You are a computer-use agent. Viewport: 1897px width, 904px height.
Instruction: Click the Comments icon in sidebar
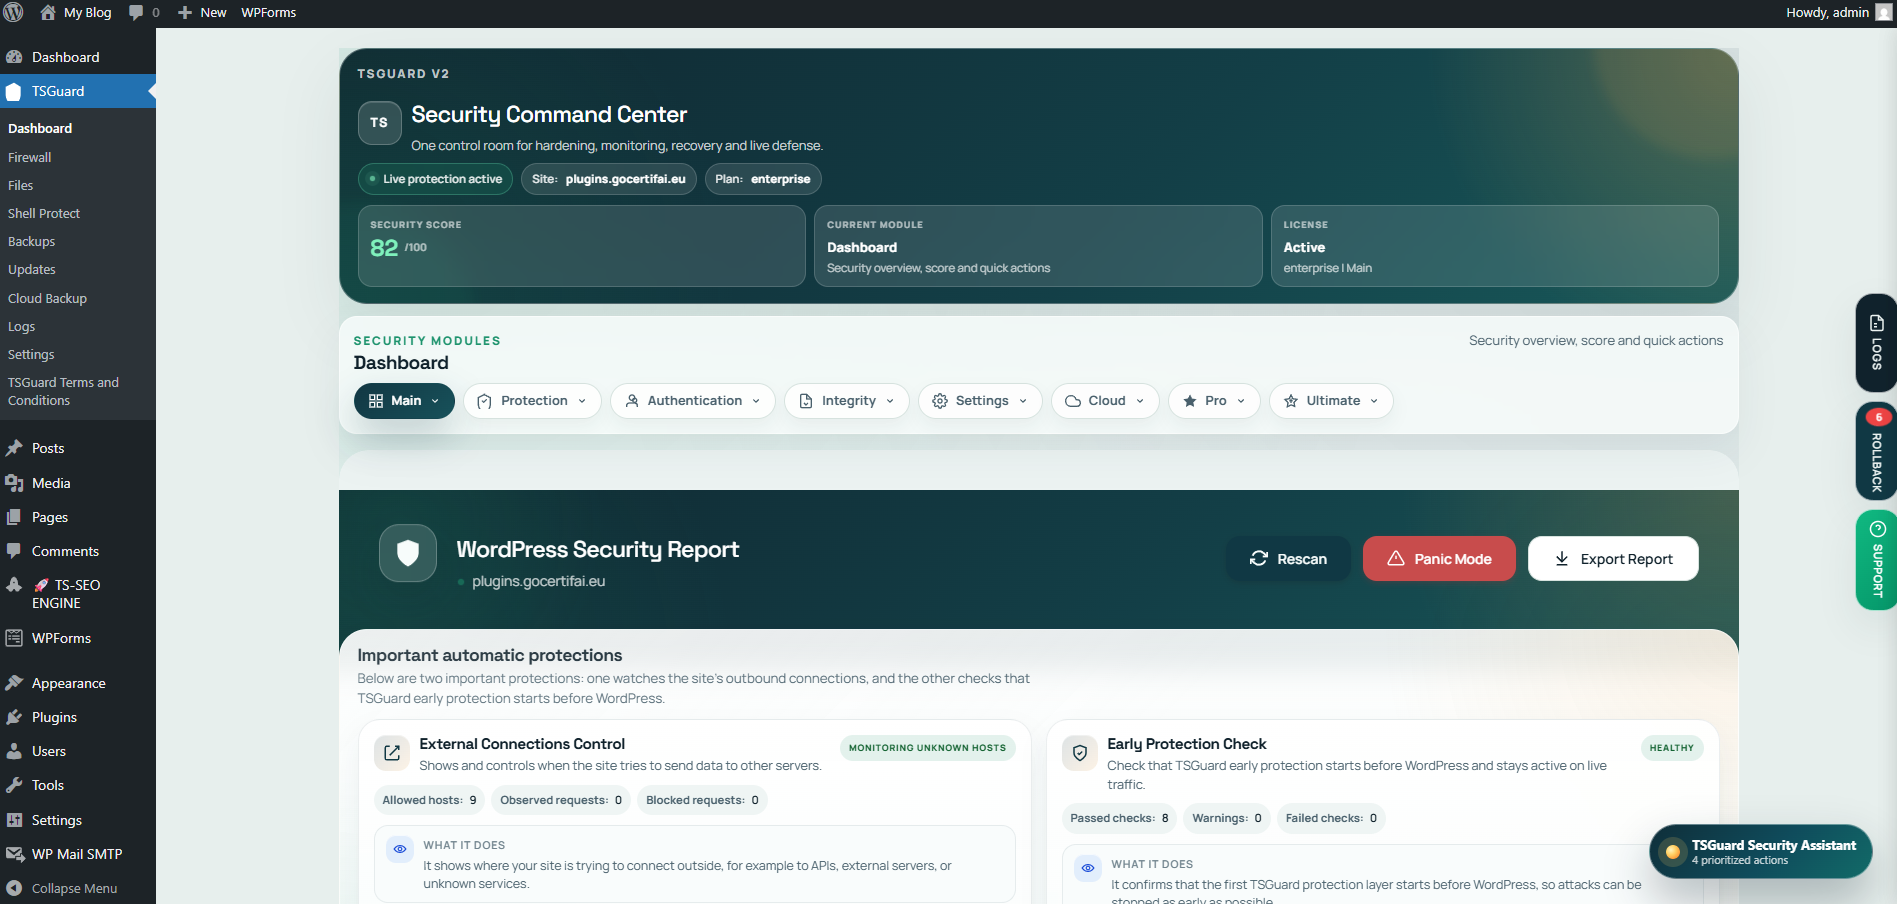point(14,551)
